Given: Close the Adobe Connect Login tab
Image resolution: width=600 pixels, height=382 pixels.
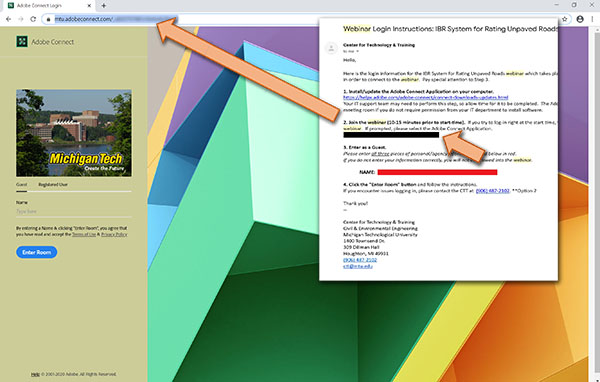Looking at the screenshot, I should click(x=90, y=6).
